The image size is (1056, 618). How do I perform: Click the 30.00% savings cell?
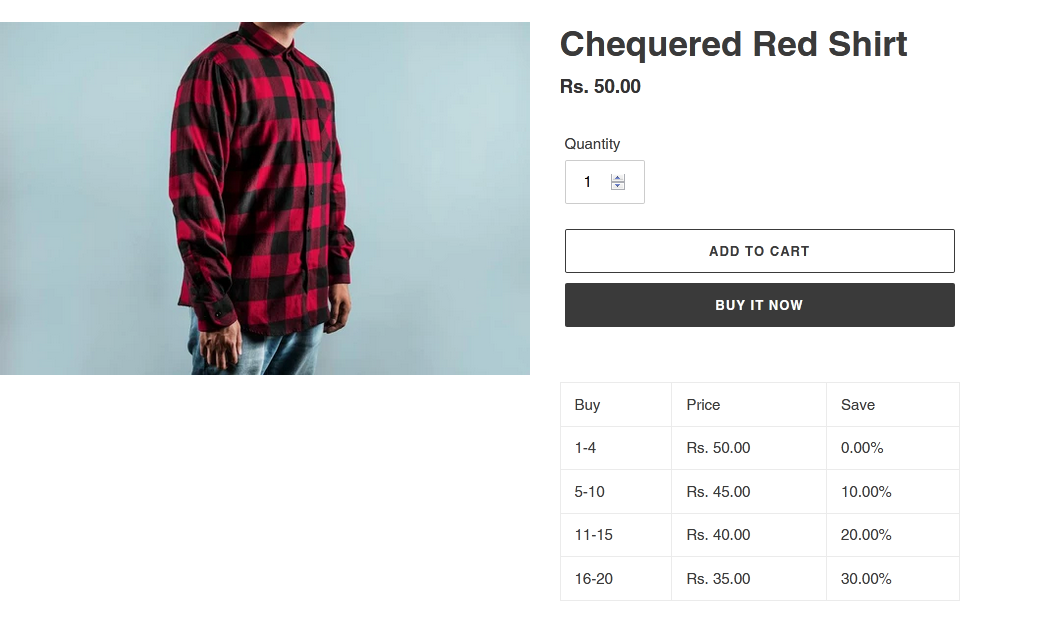click(x=866, y=579)
